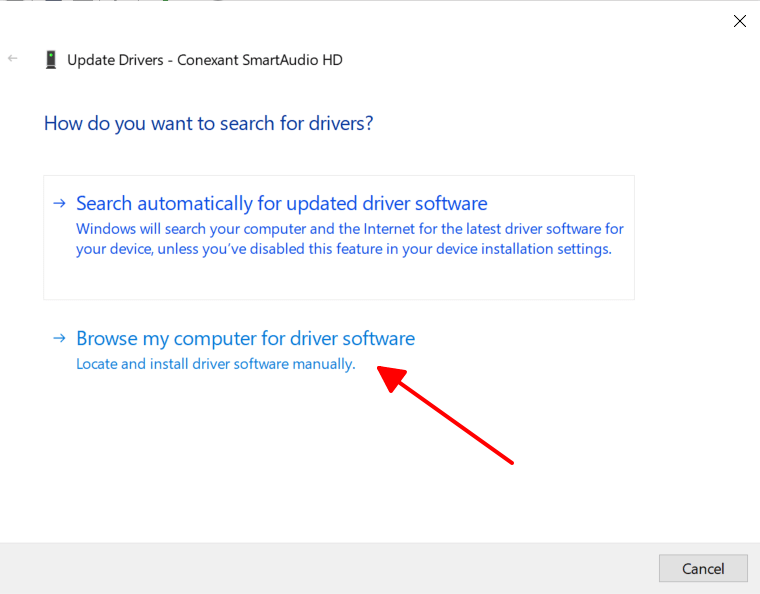Click the 'How do you want to search' heading
Viewport: 760px width, 594px height.
point(208,124)
